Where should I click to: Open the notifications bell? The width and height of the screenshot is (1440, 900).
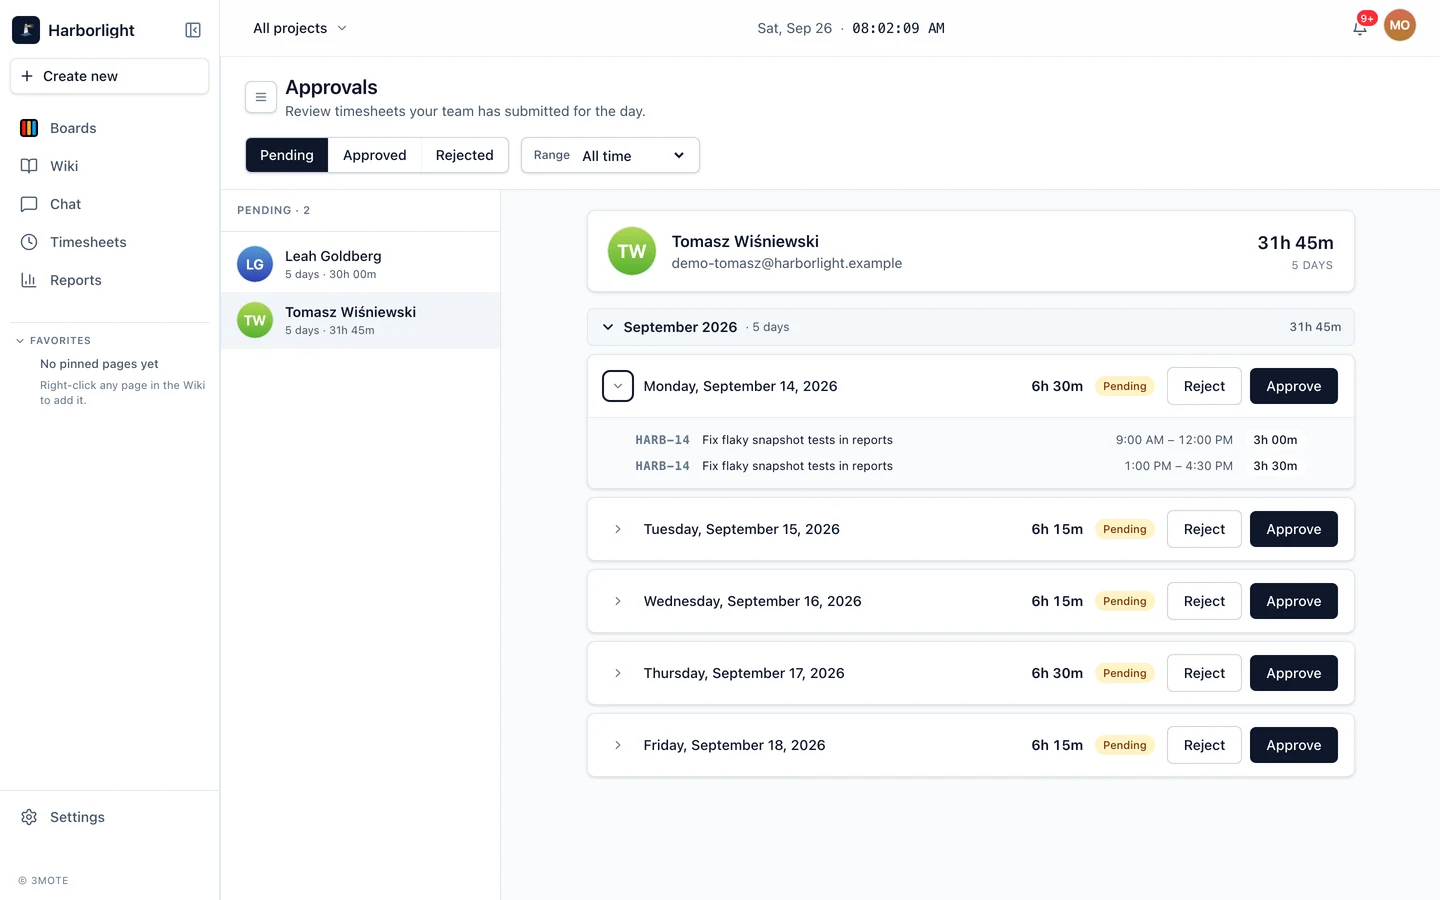point(1360,28)
